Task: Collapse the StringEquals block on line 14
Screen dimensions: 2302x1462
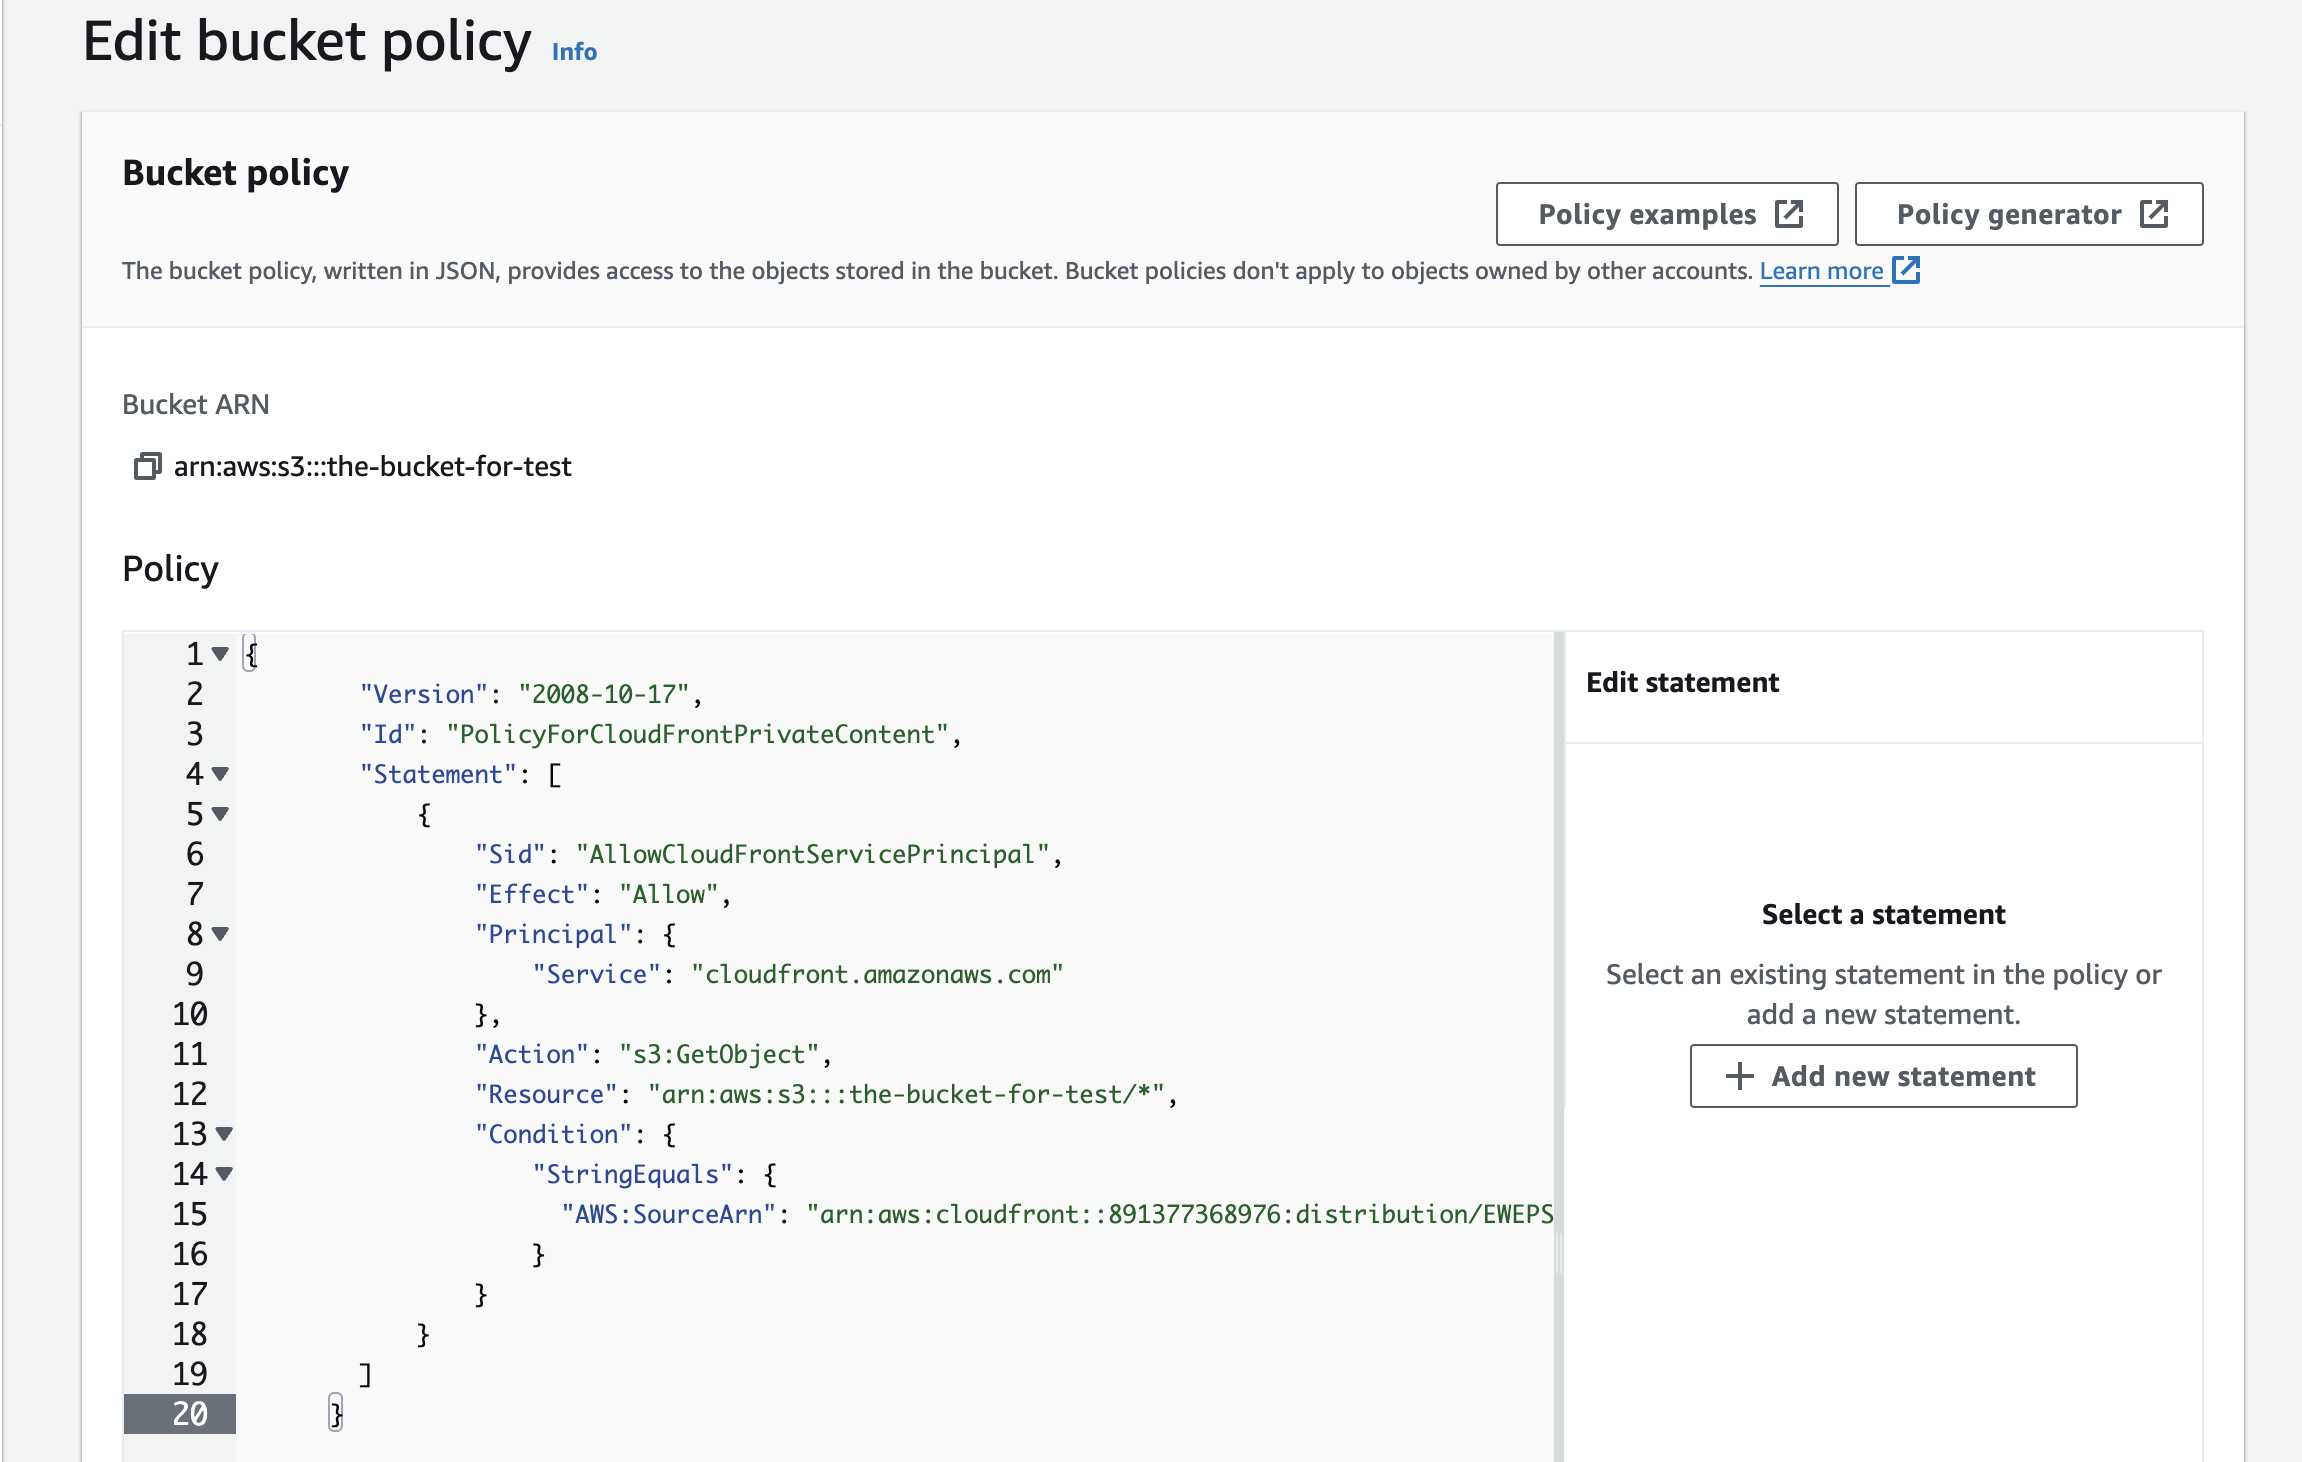Action: (225, 1174)
